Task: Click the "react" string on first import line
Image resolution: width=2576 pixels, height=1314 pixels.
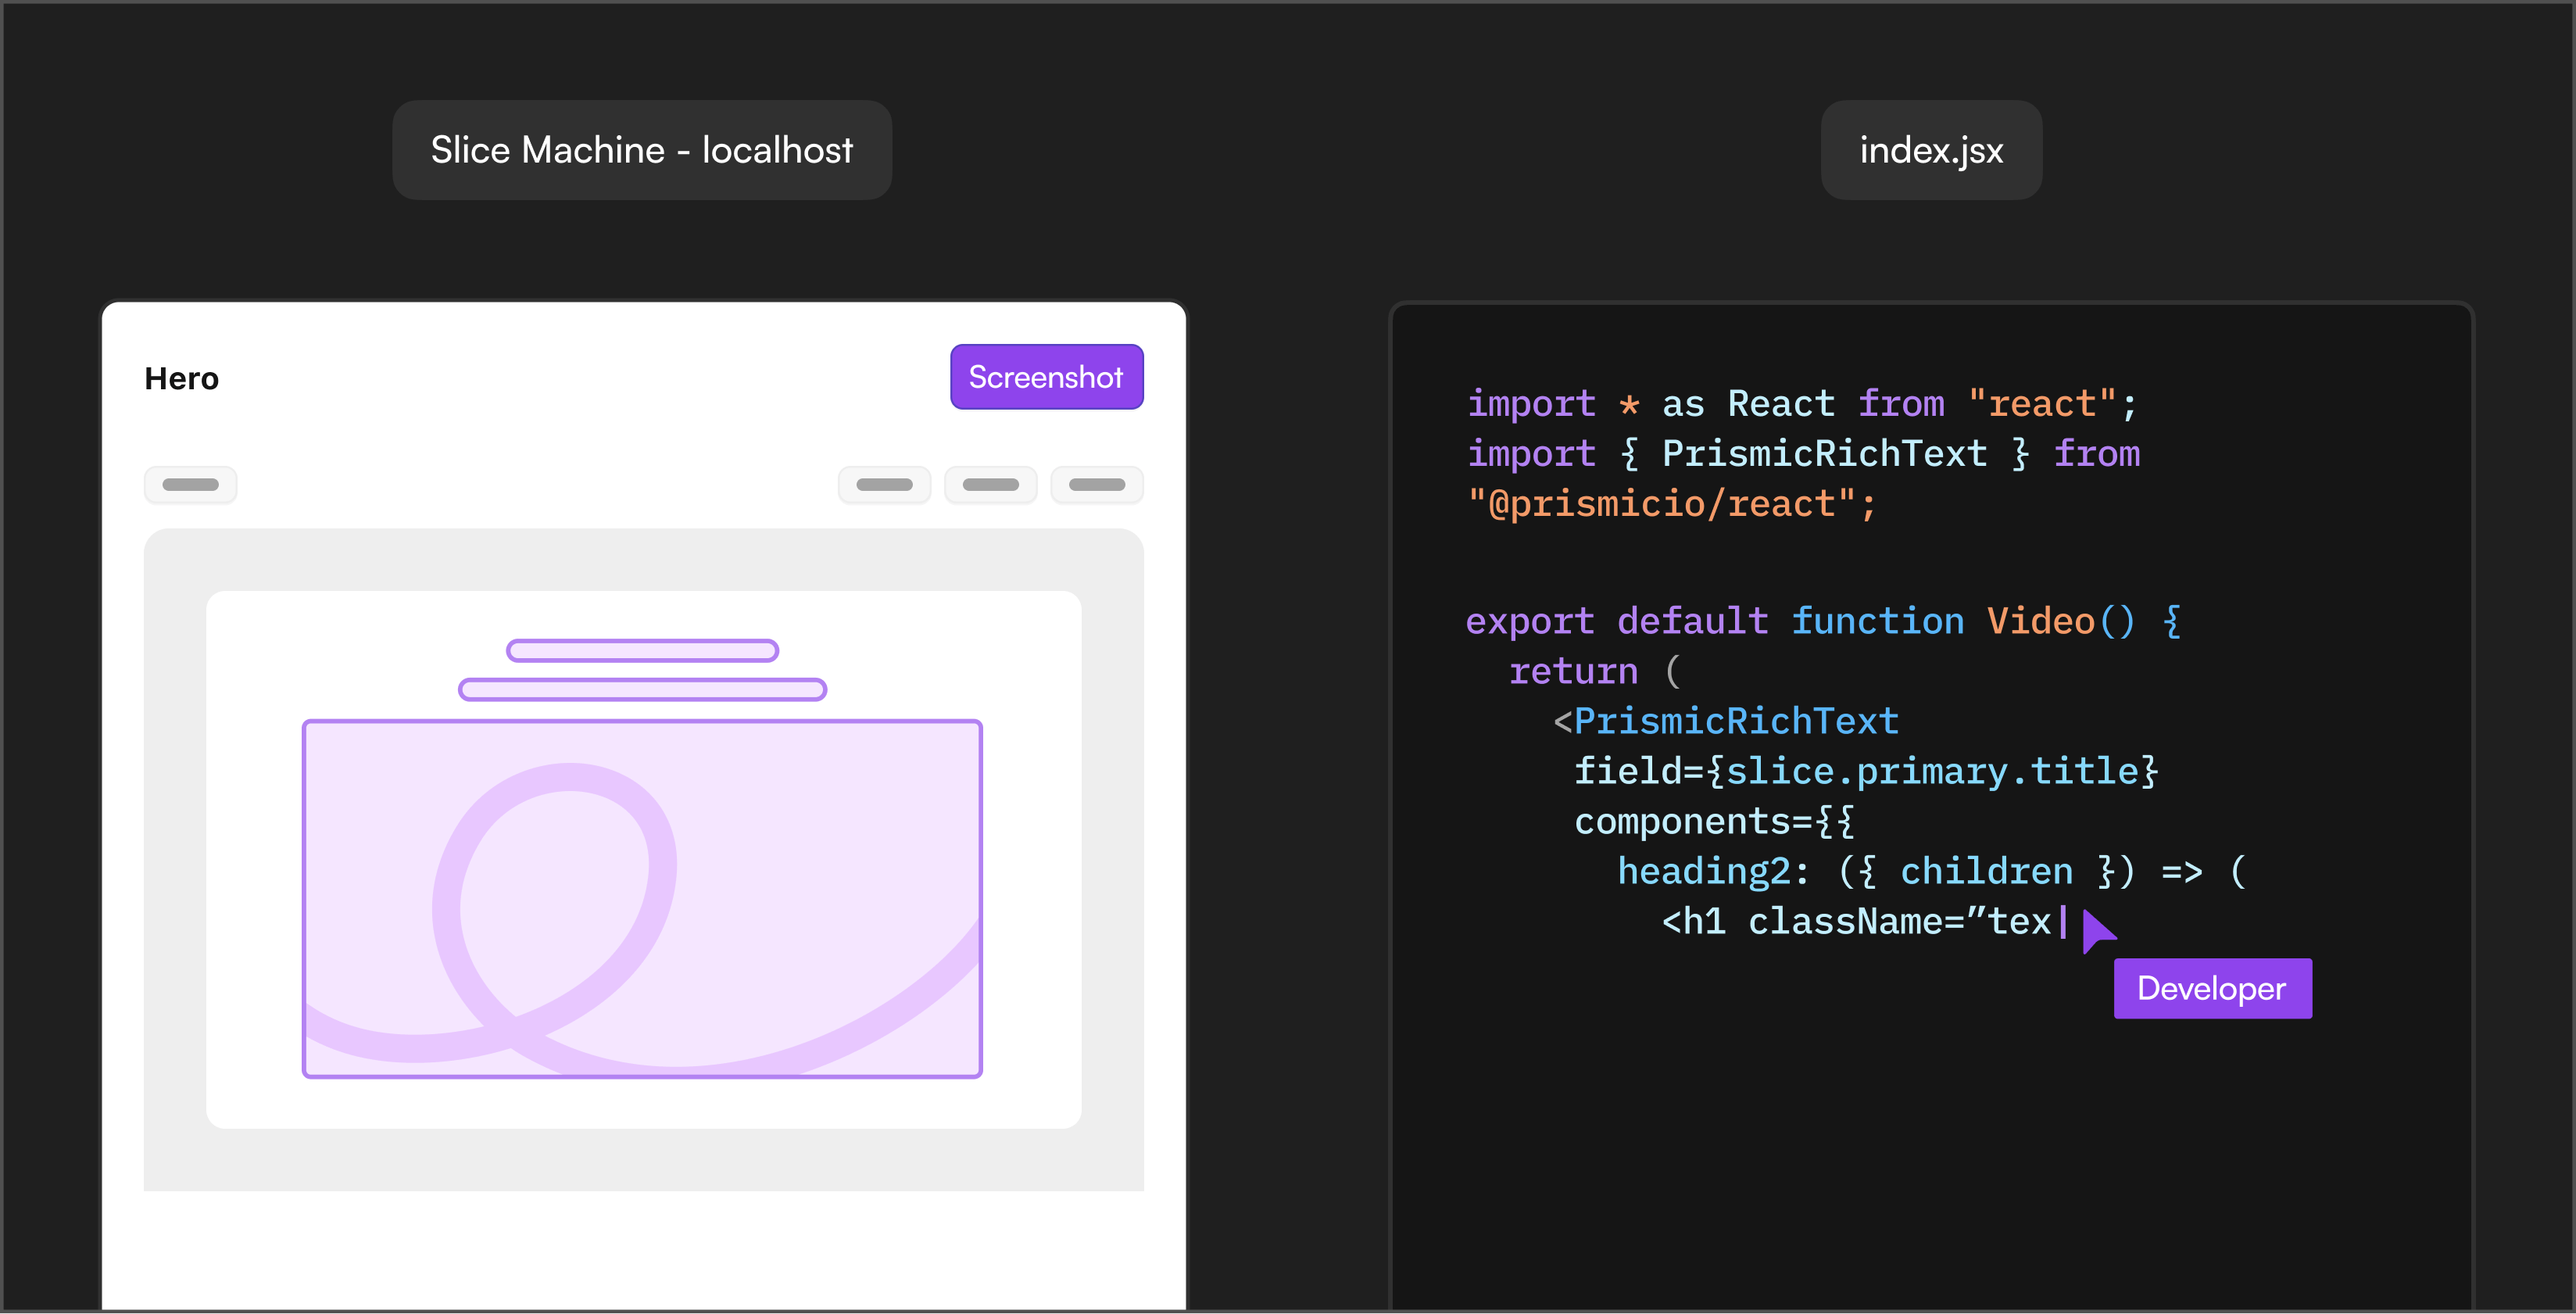Action: pos(2041,404)
